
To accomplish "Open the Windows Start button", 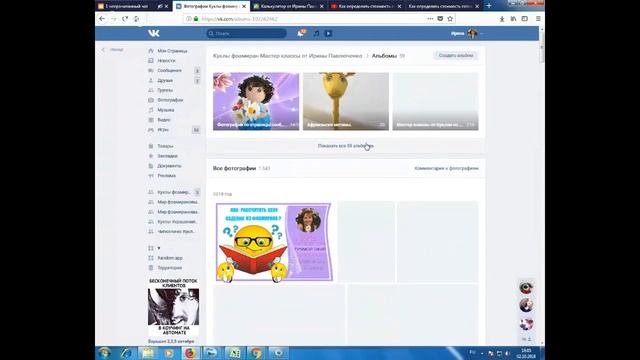I will 104,353.
